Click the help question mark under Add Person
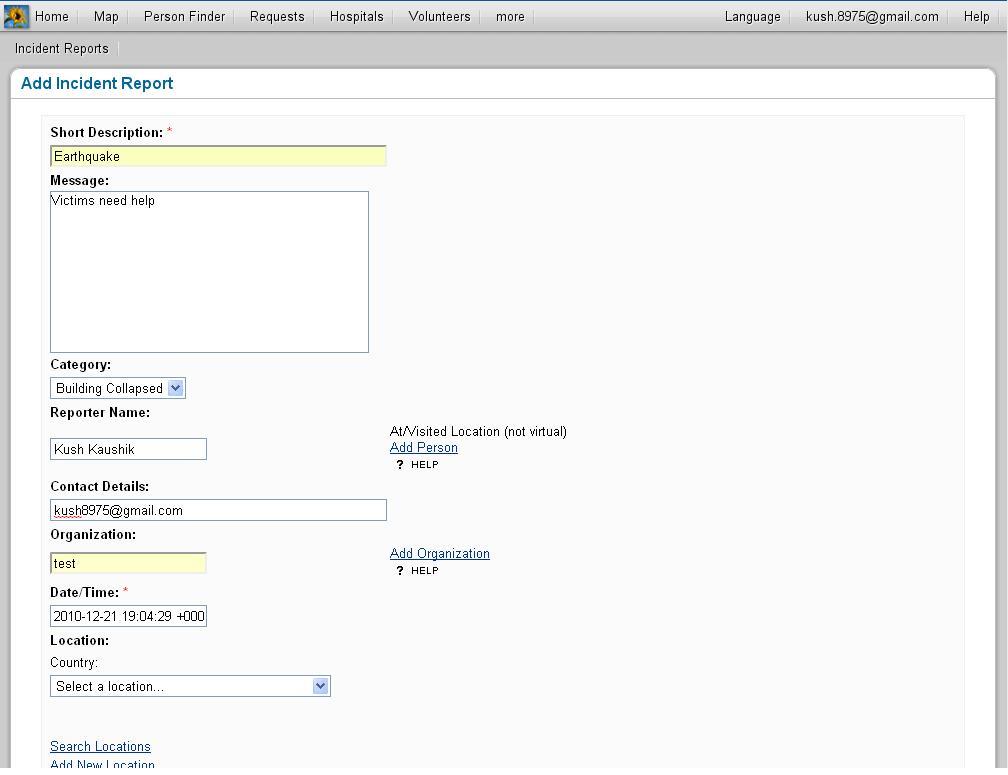Screen dimensions: 1008x775 point(400,465)
